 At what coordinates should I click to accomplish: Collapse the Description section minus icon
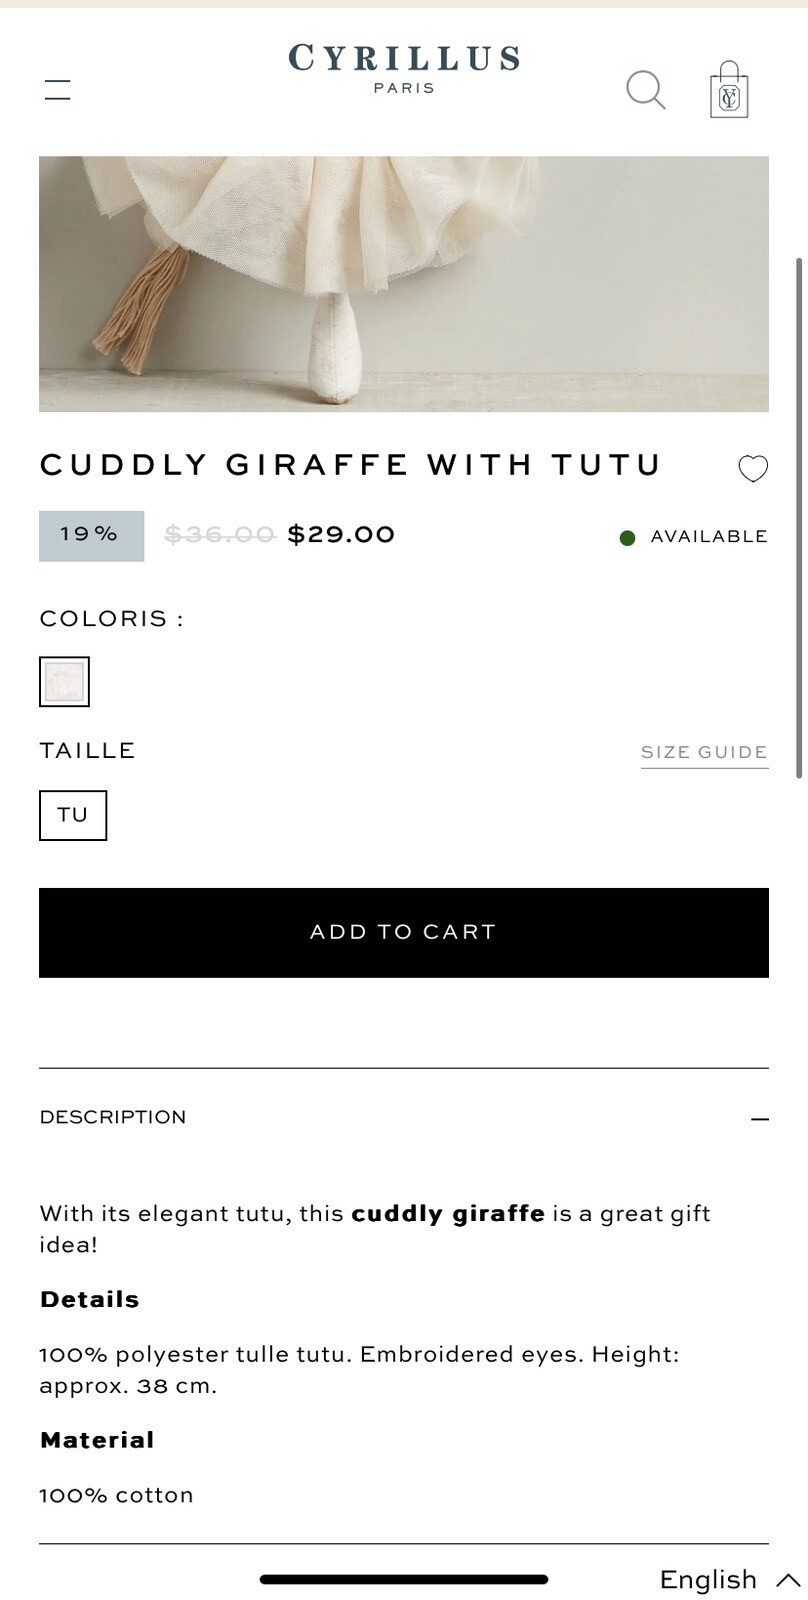tap(760, 1119)
